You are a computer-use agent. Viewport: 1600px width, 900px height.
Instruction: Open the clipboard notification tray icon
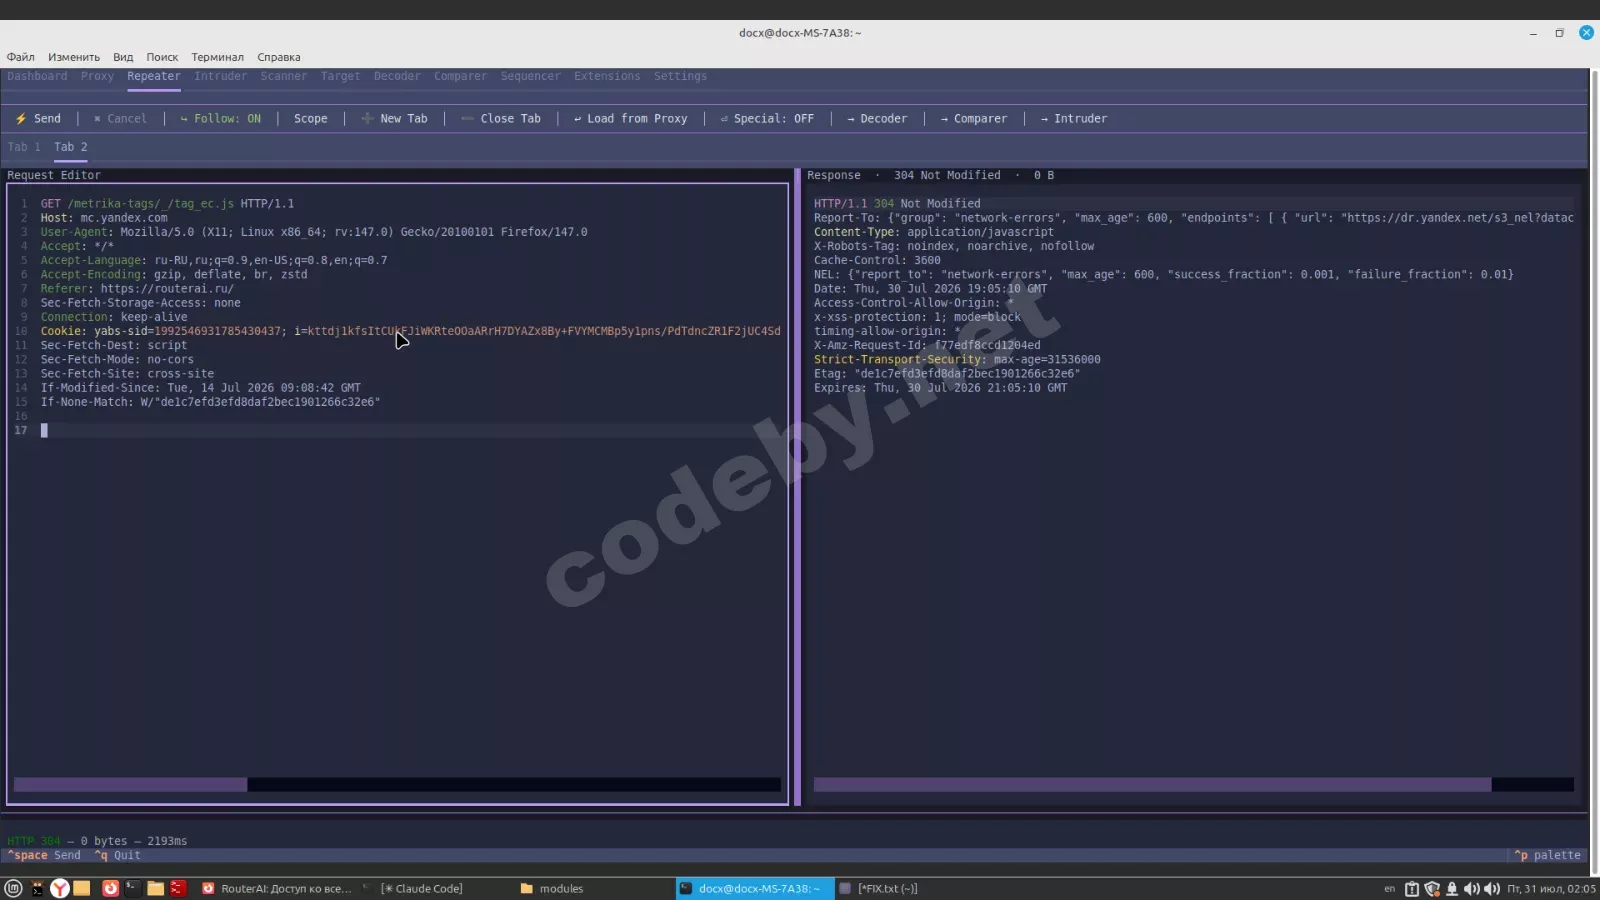coord(1412,888)
